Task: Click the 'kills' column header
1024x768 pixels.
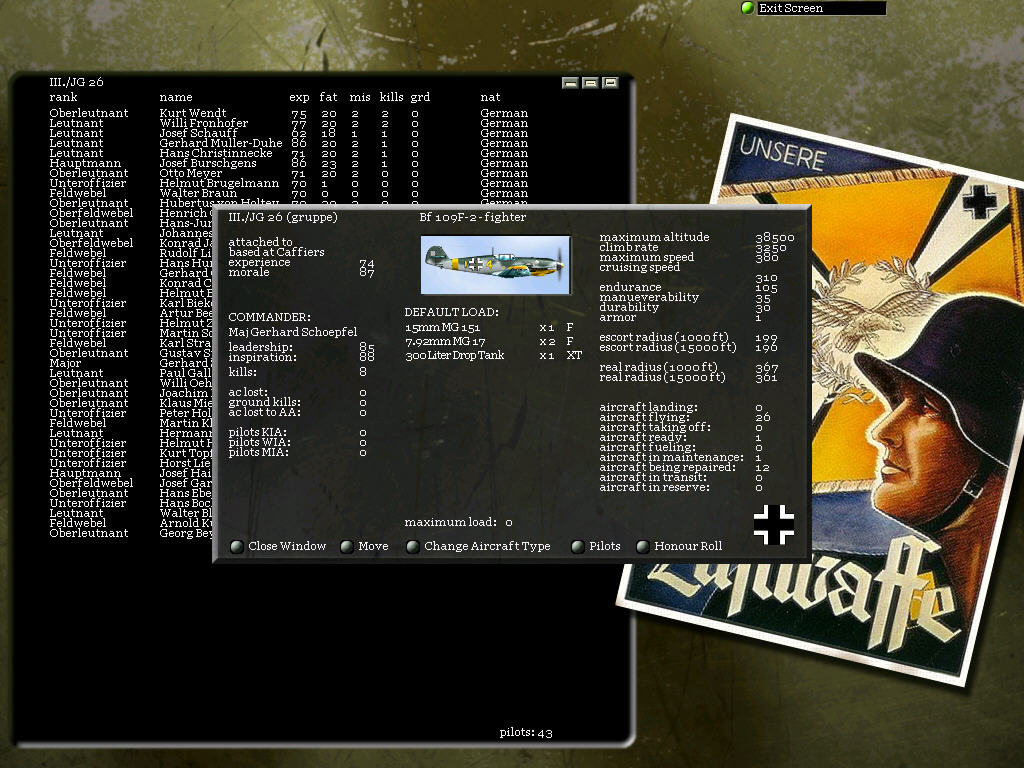Action: tap(391, 97)
